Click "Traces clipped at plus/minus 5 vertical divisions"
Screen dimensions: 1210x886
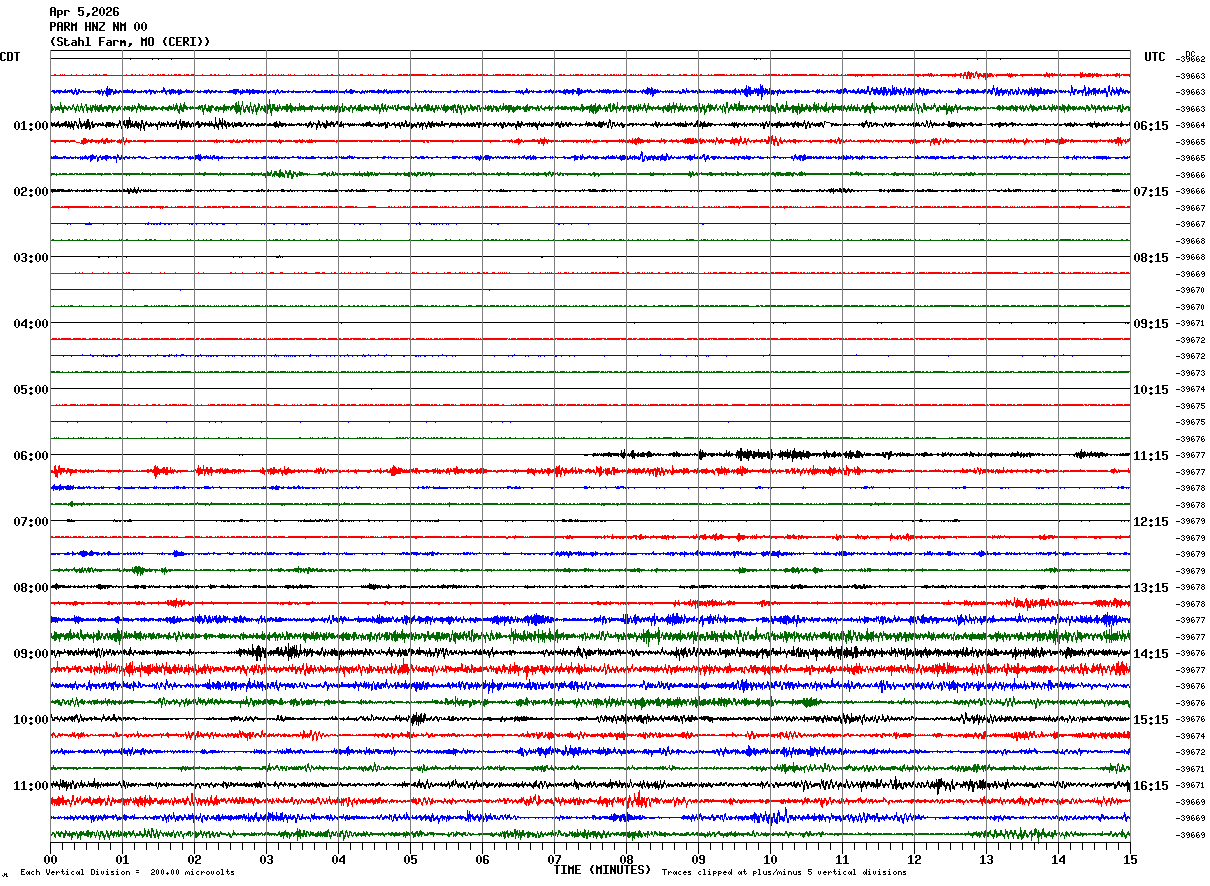(784, 872)
